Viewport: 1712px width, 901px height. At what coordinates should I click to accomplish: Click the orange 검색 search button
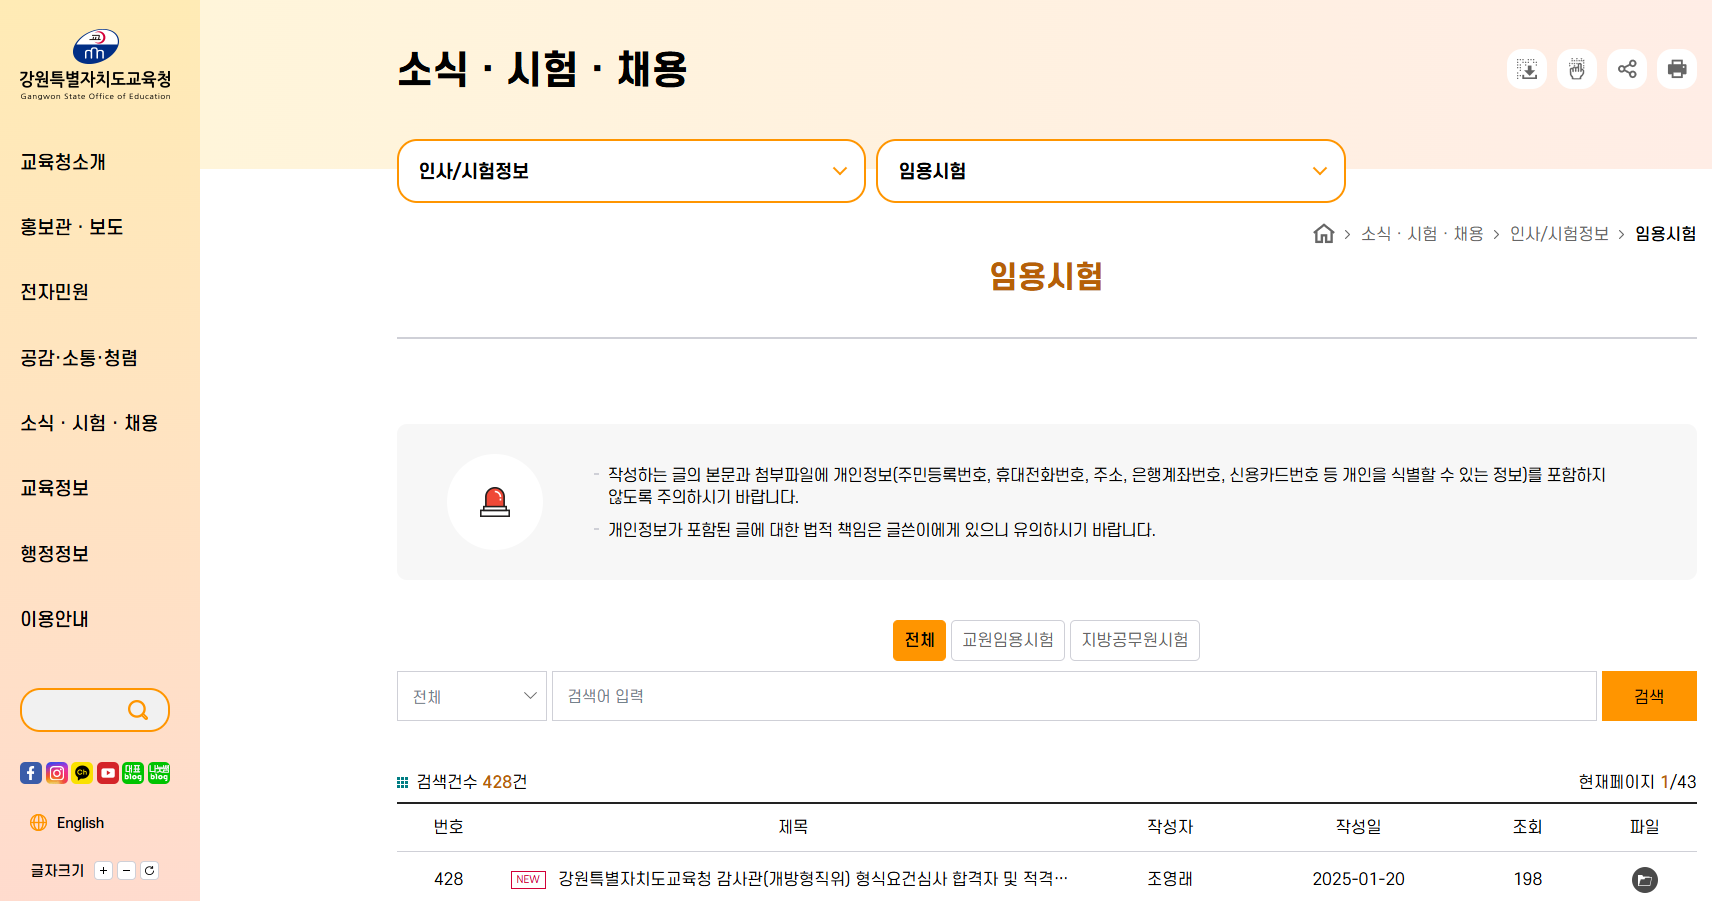1648,695
